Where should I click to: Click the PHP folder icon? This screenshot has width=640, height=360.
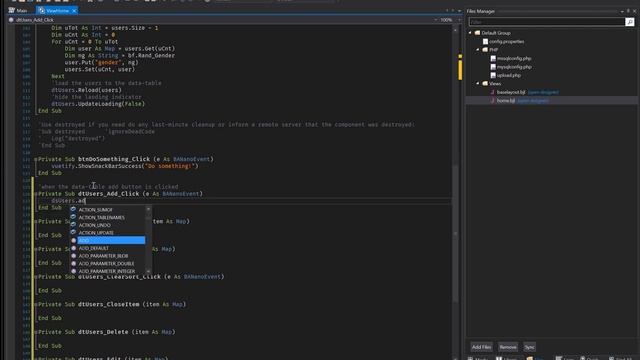(485, 50)
